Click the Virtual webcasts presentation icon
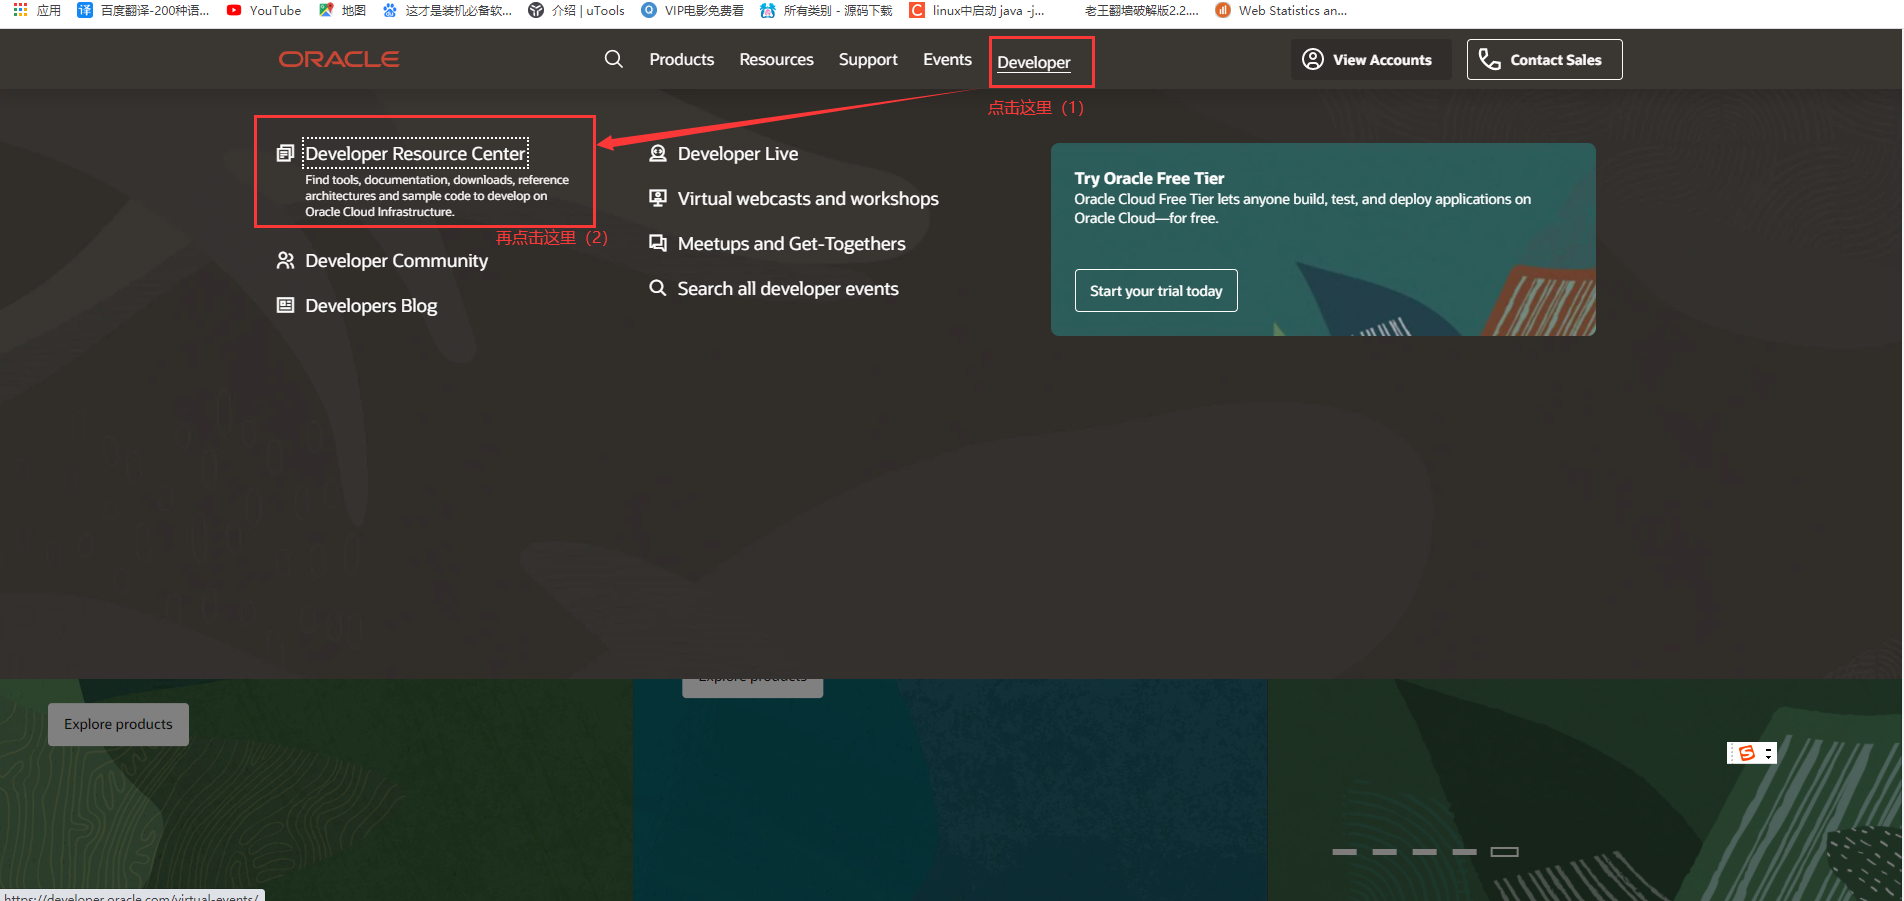This screenshot has height=901, width=1904. tap(657, 198)
